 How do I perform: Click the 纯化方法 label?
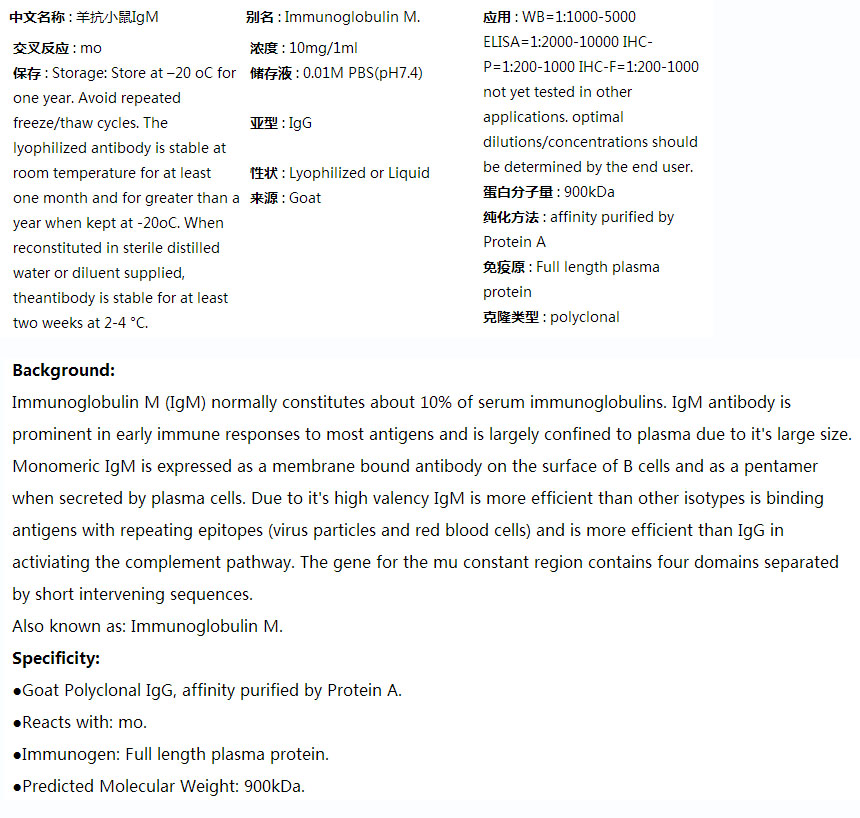click(x=510, y=217)
